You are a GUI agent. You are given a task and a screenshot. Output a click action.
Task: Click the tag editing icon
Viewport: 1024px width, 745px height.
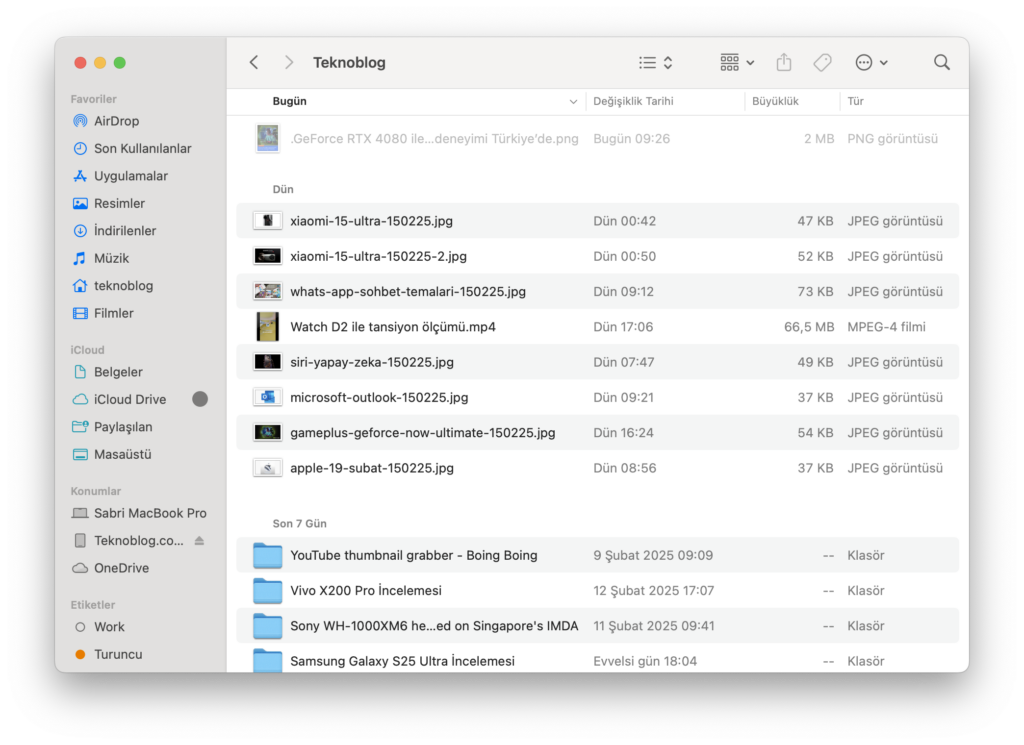coord(822,63)
